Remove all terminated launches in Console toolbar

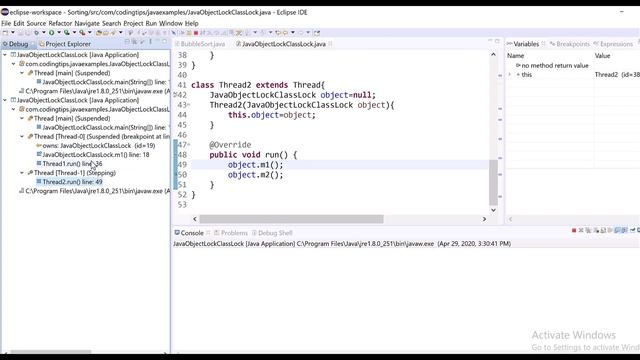click(588, 231)
